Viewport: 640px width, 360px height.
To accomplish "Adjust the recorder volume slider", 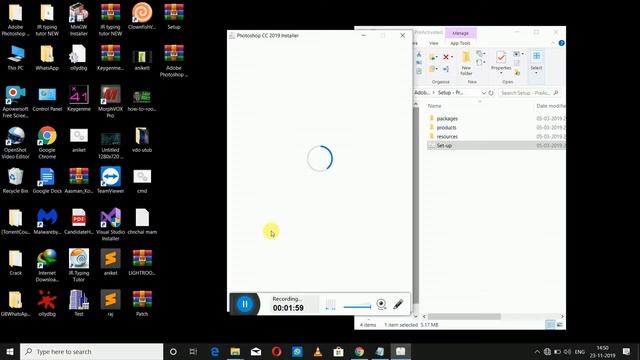I will (x=357, y=307).
